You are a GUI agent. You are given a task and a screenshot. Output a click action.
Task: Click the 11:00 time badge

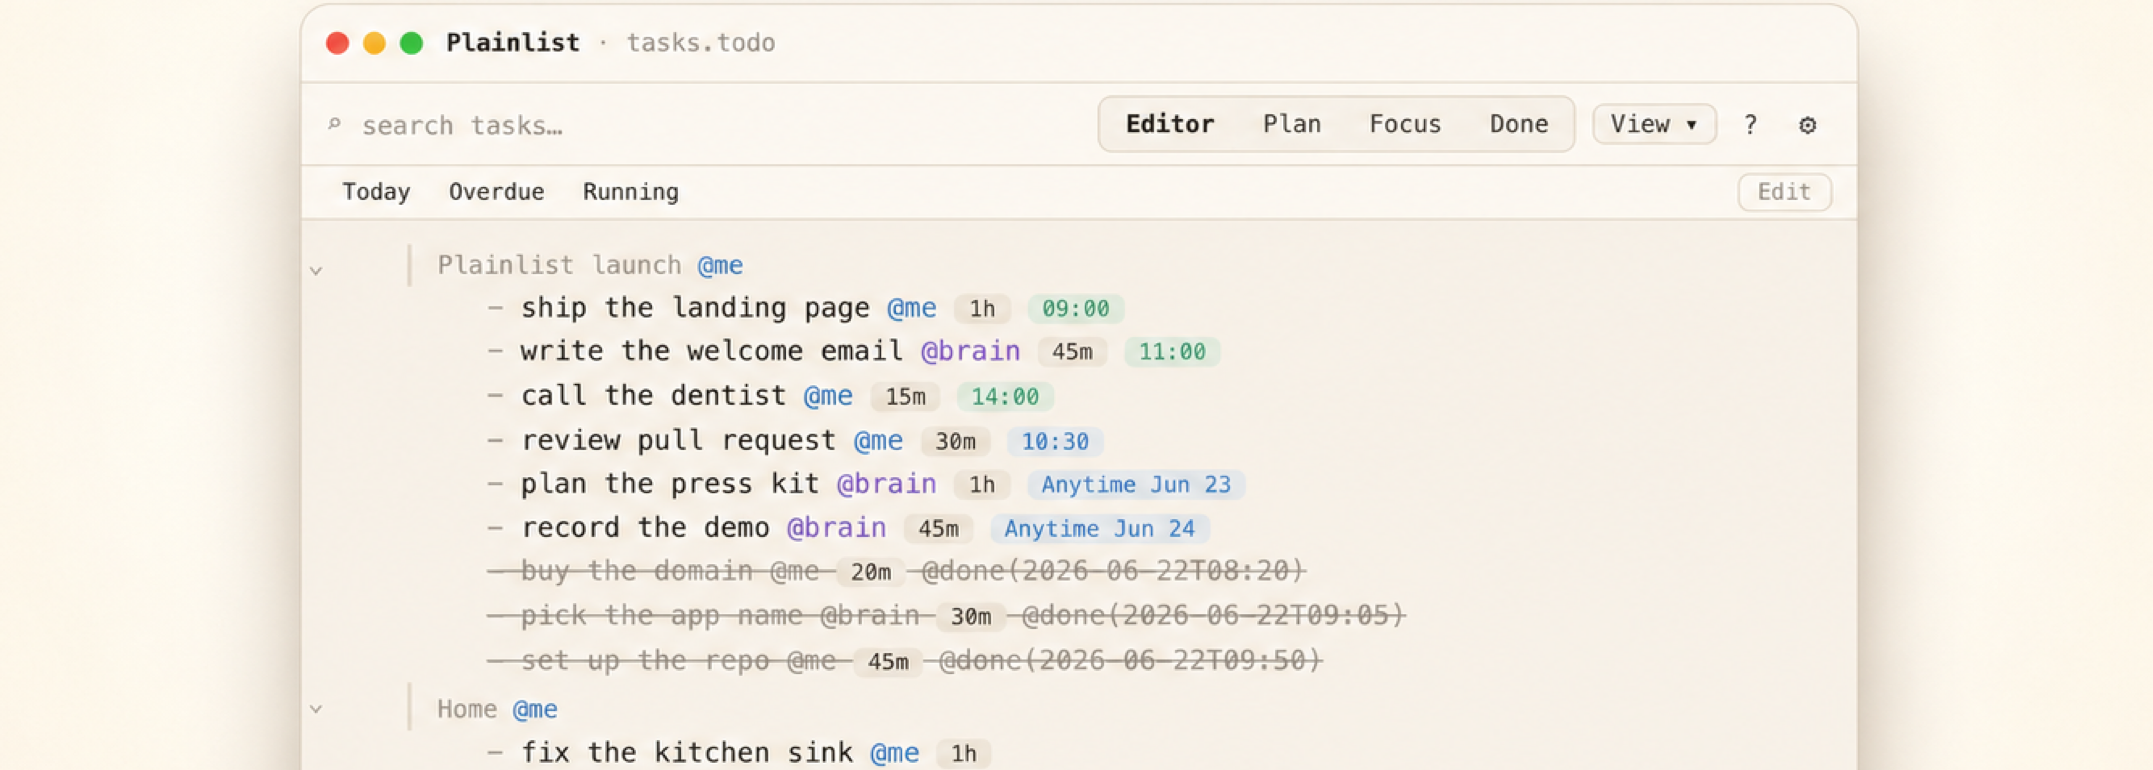[1172, 352]
